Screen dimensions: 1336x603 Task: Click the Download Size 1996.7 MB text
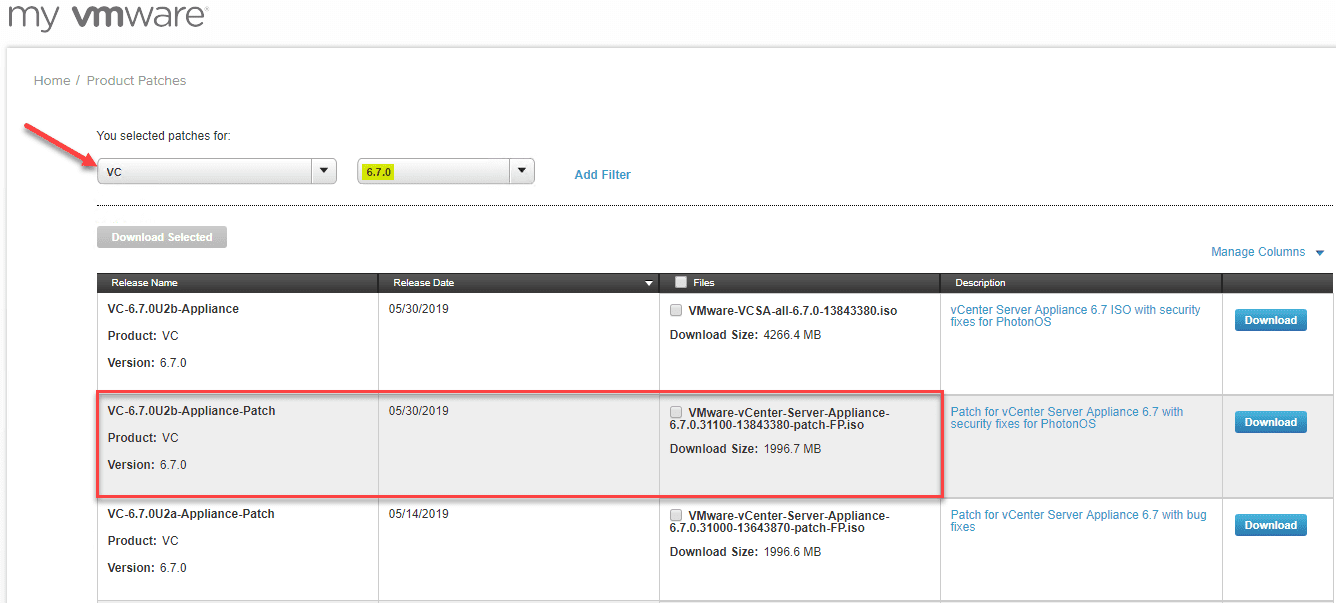[x=745, y=449]
